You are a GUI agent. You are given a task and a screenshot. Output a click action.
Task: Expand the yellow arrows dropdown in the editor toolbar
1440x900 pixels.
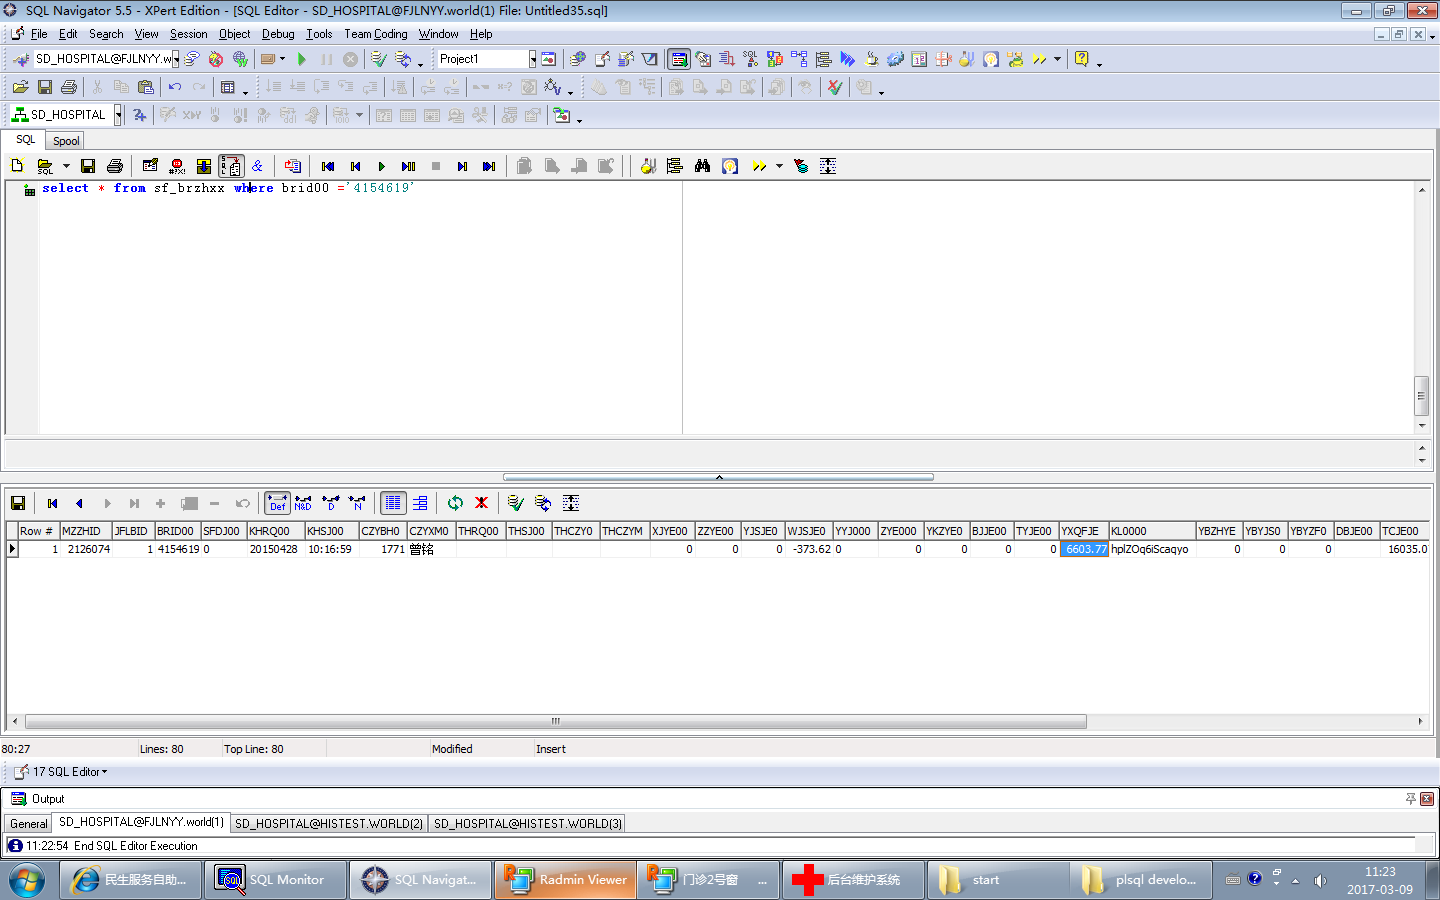(779, 166)
